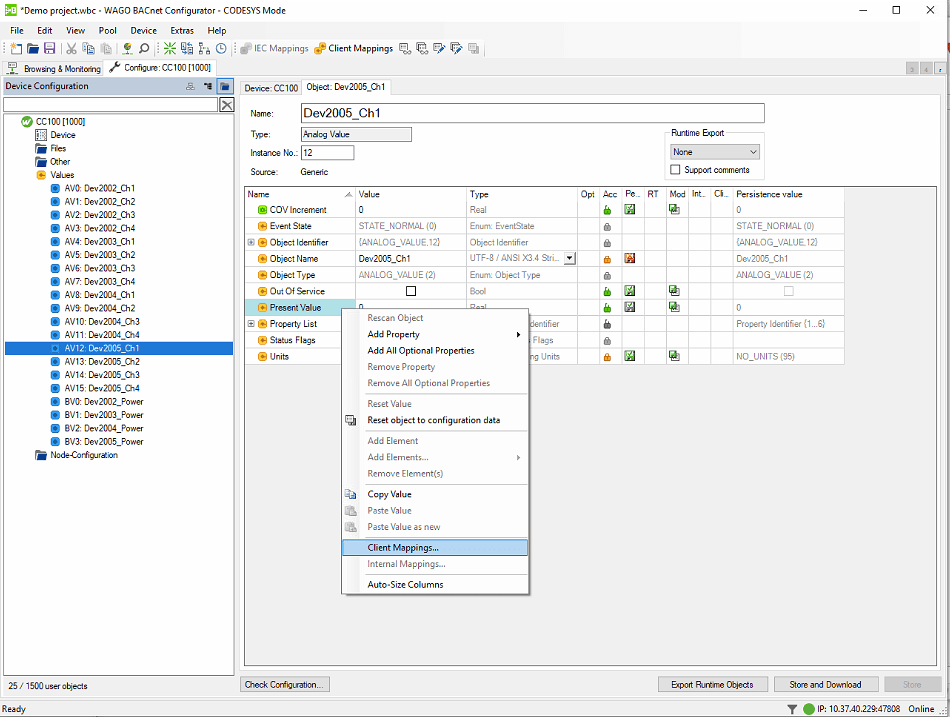Click the persistence icon in Present Value row
Image resolution: width=950 pixels, height=717 pixels.
pos(630,307)
